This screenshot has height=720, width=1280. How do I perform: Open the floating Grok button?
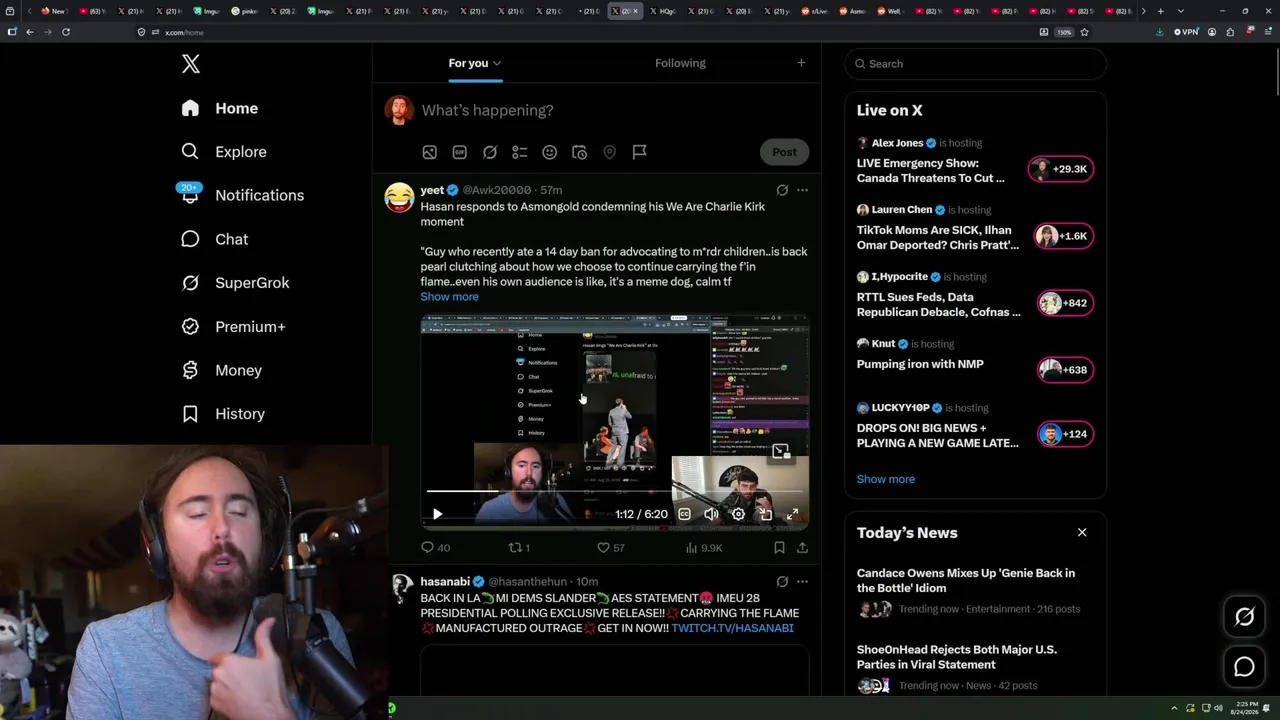tap(1244, 617)
